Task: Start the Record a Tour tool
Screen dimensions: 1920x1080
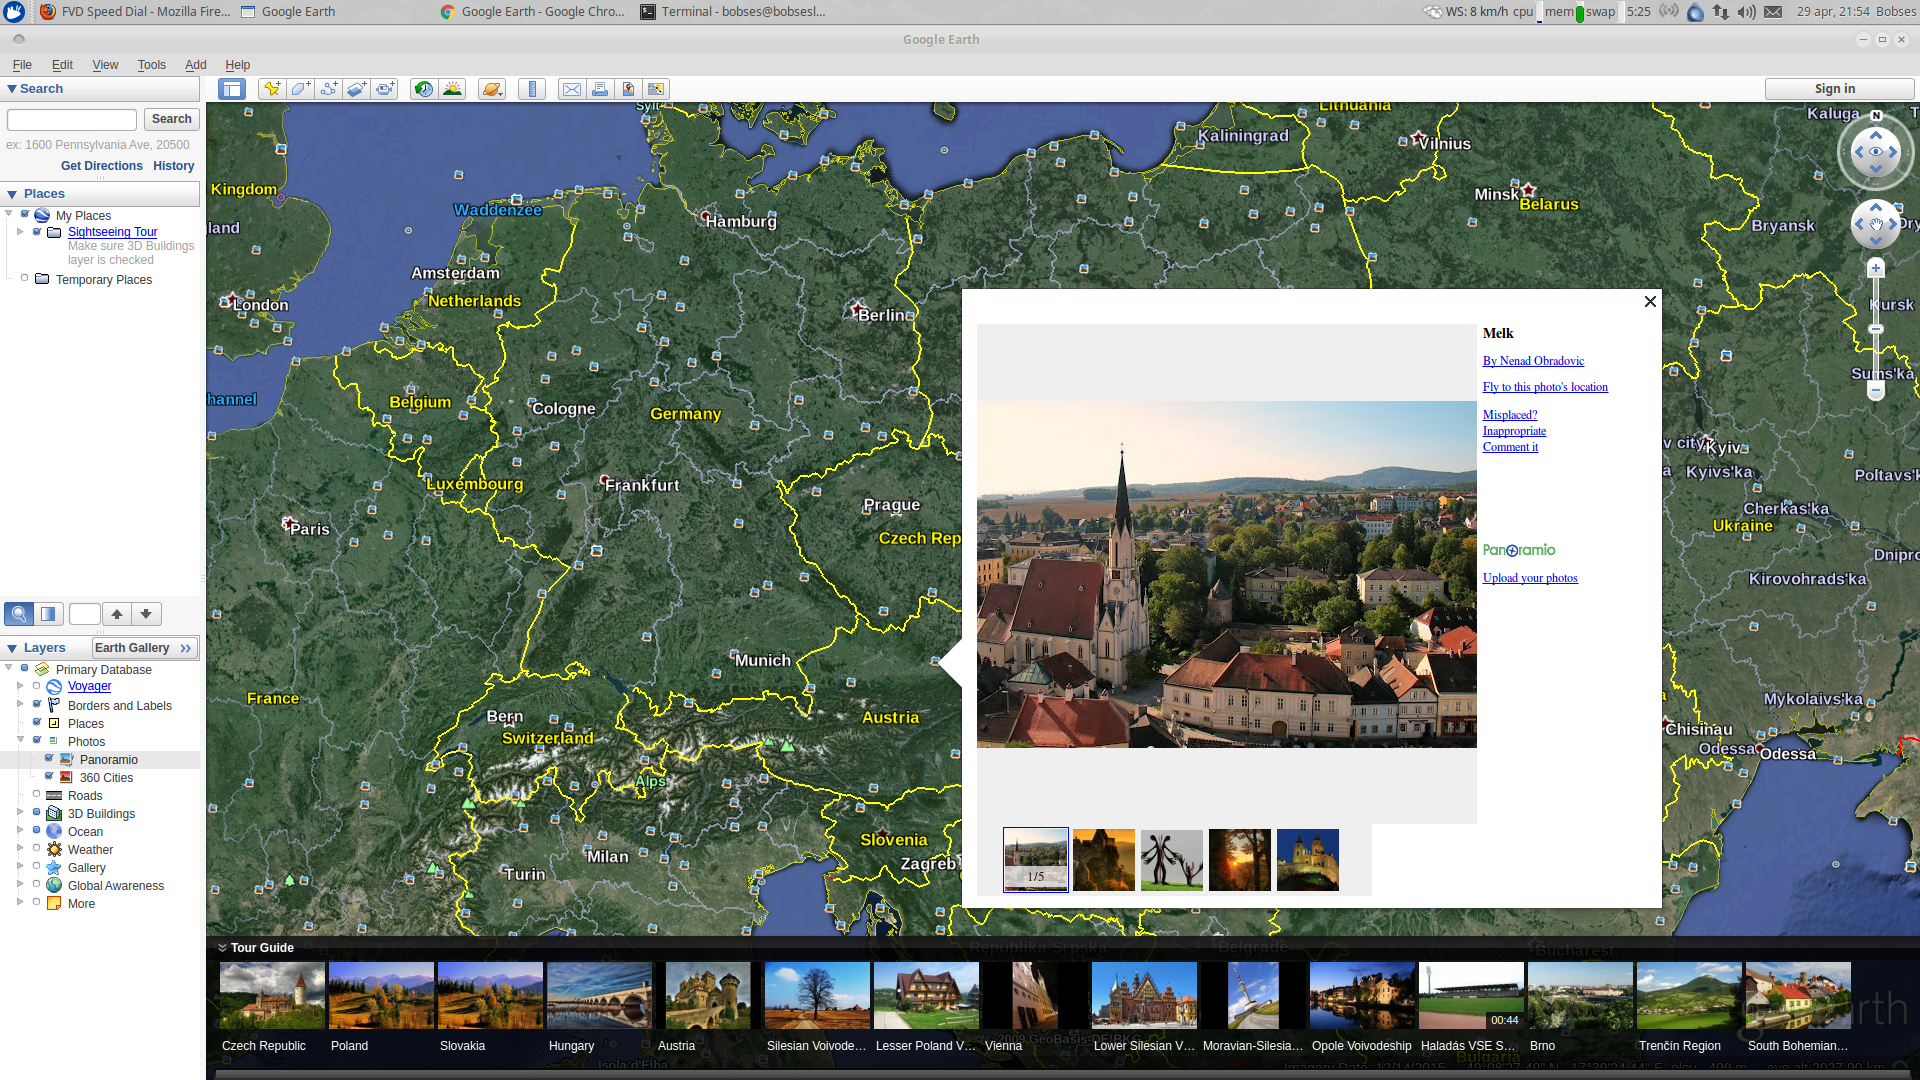Action: pos(385,89)
